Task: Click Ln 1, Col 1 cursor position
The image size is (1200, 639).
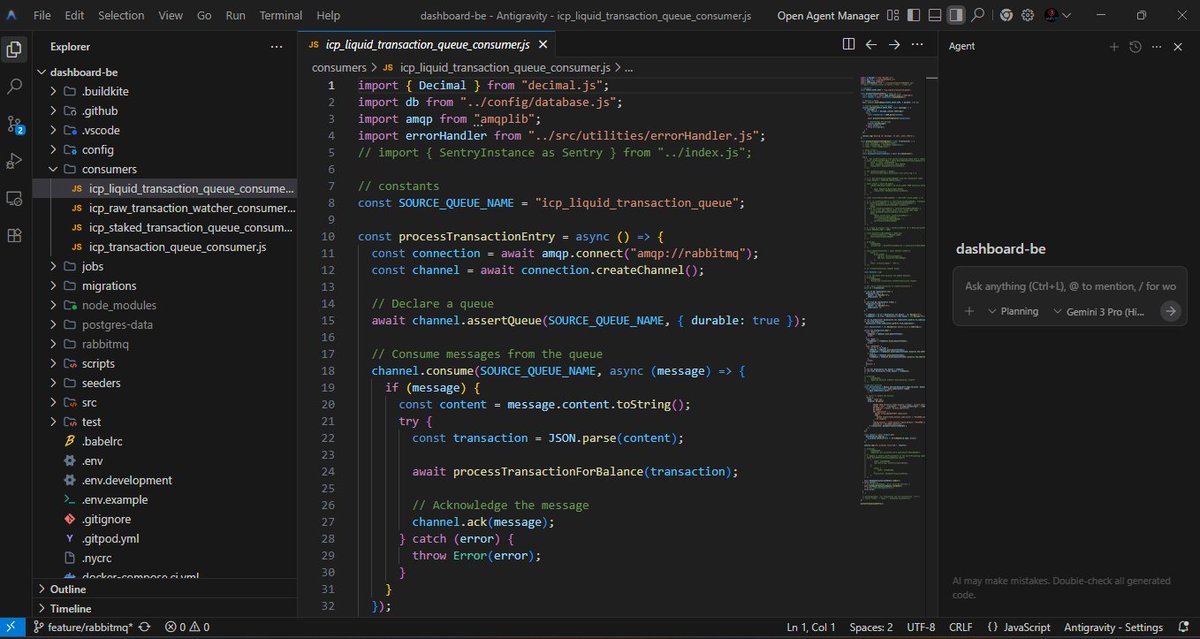Action: (811, 627)
